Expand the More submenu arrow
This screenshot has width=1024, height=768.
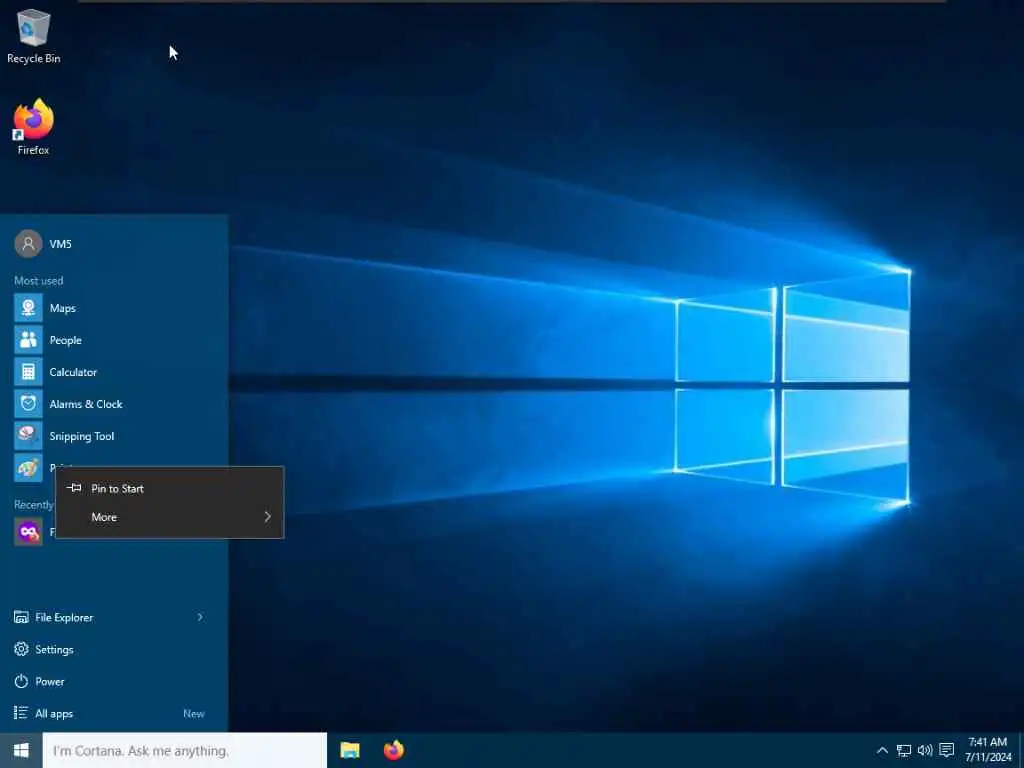pyautogui.click(x=267, y=517)
